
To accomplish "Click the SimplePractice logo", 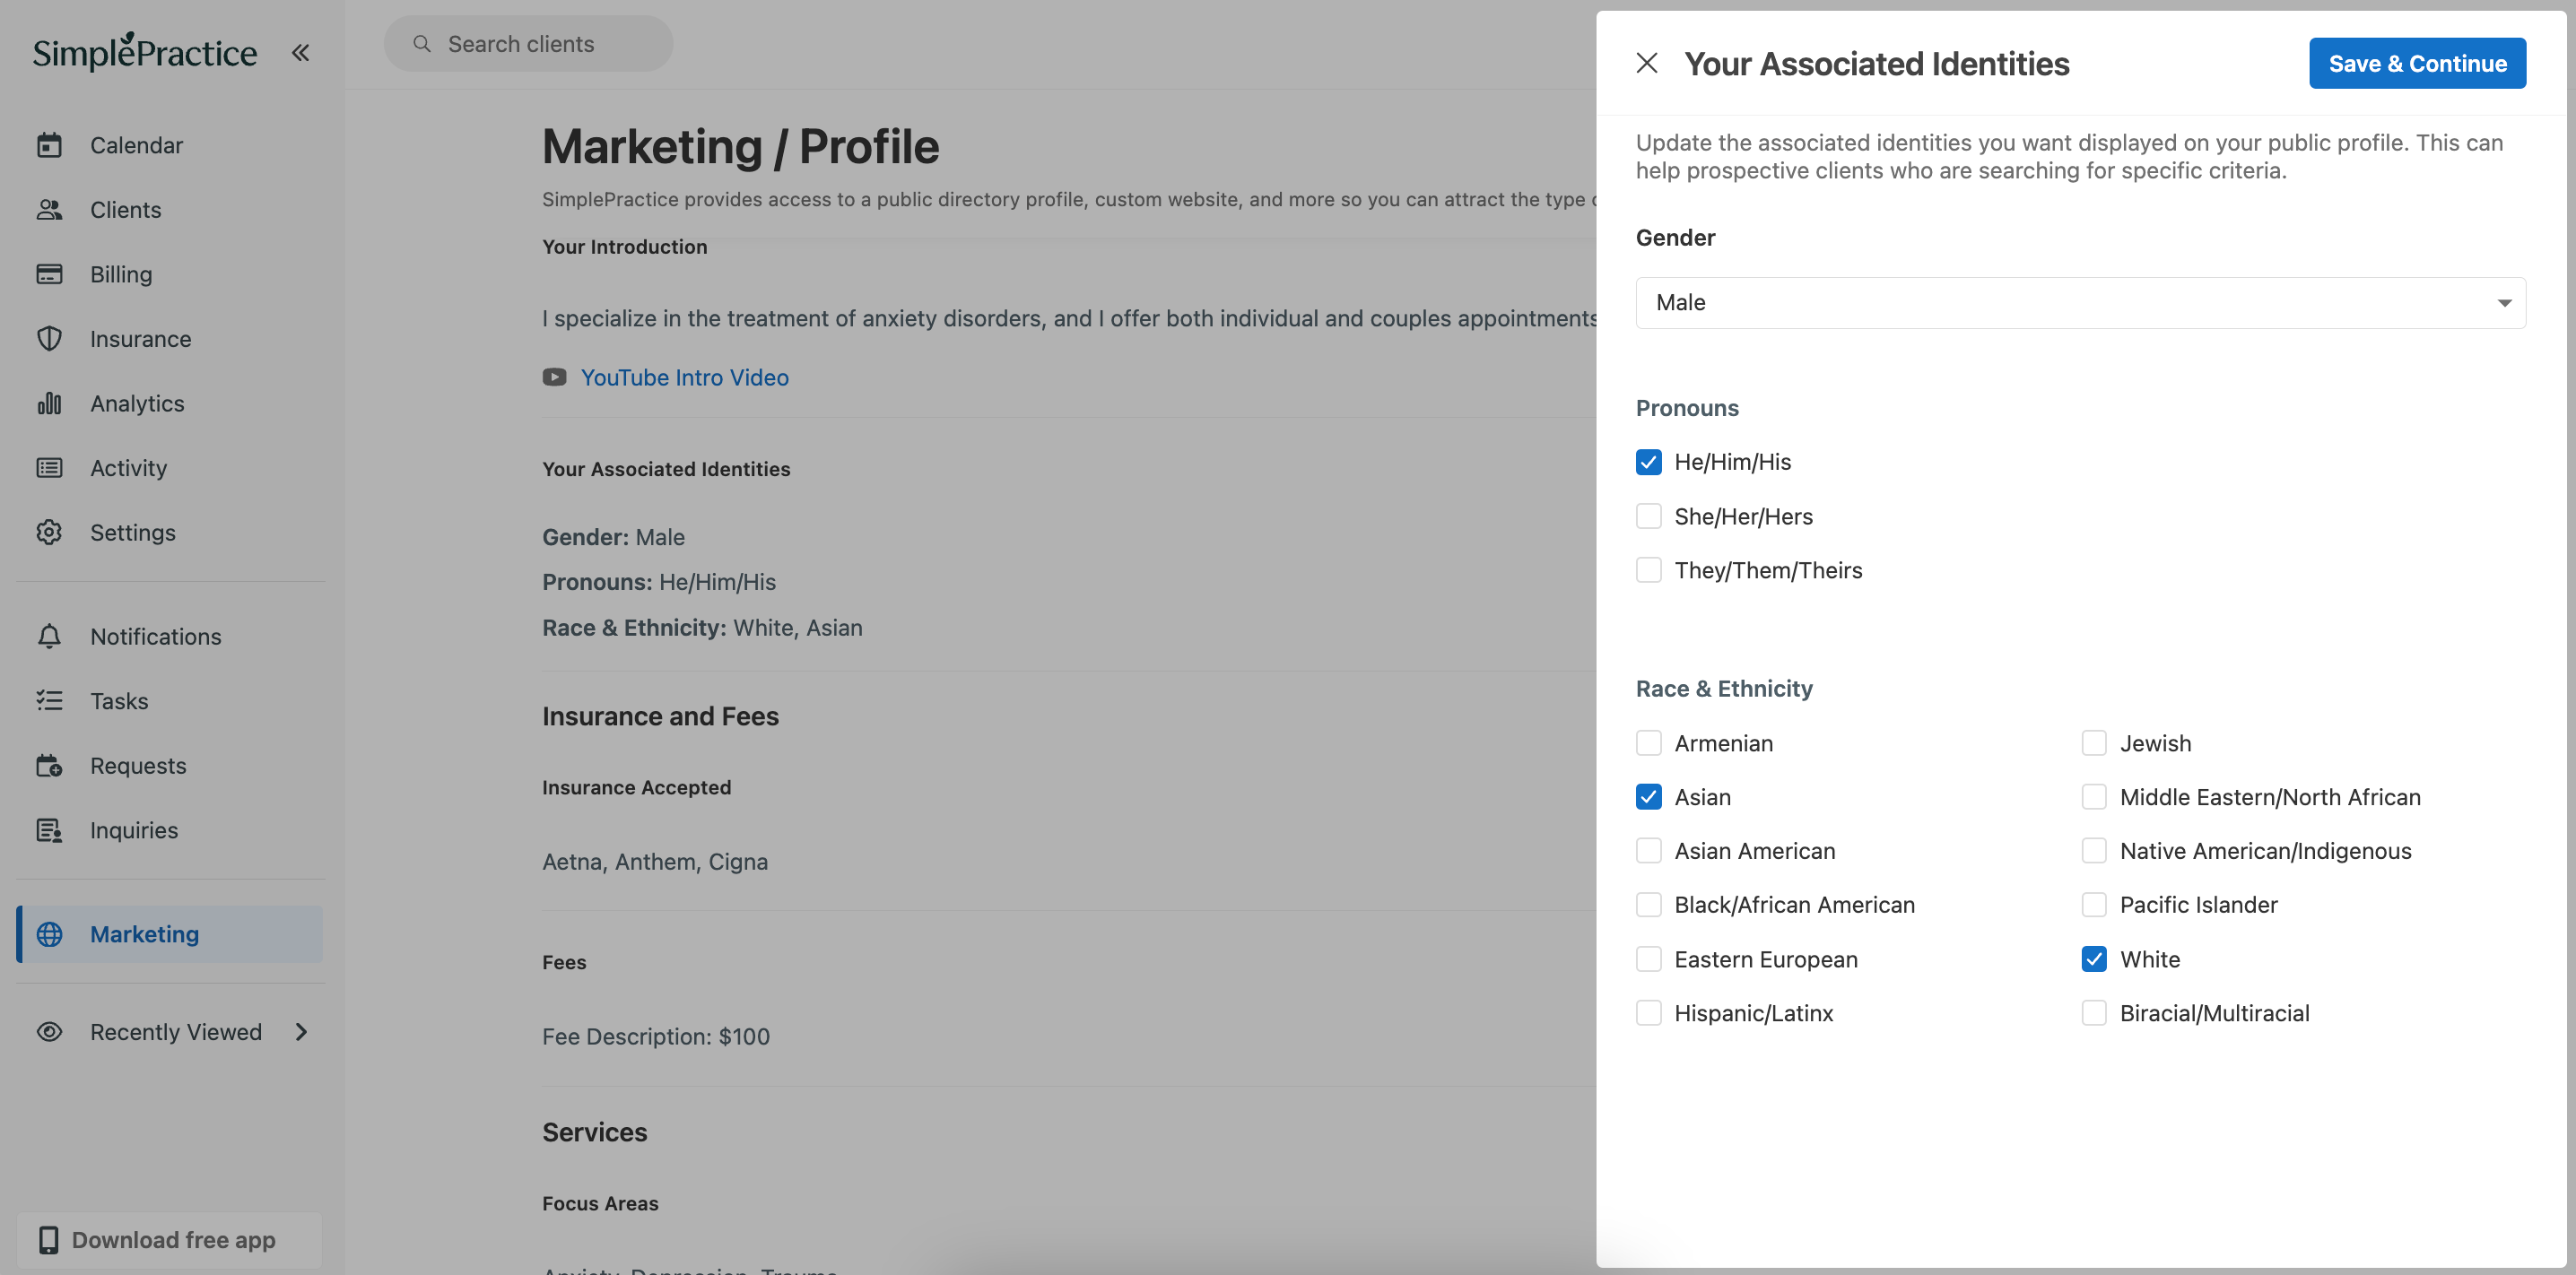I will coord(145,52).
